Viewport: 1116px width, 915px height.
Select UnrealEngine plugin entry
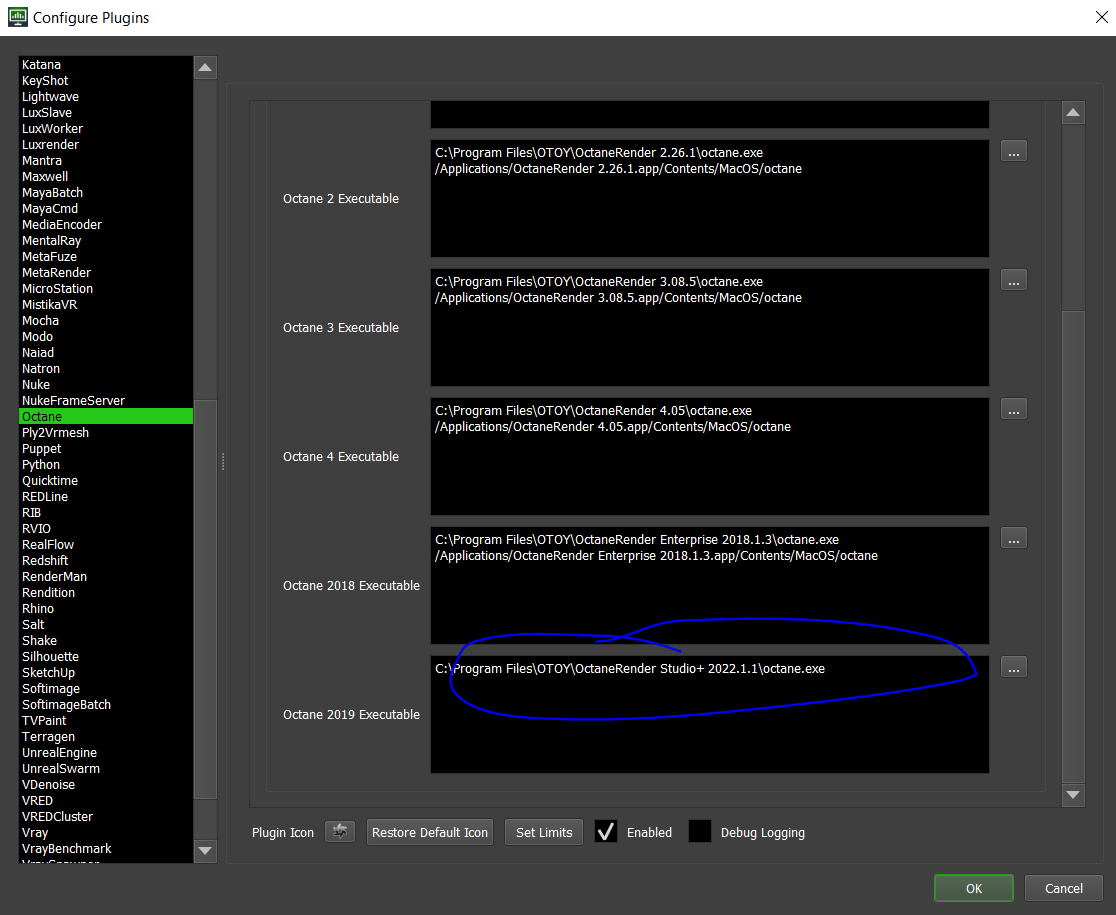[x=105, y=753]
